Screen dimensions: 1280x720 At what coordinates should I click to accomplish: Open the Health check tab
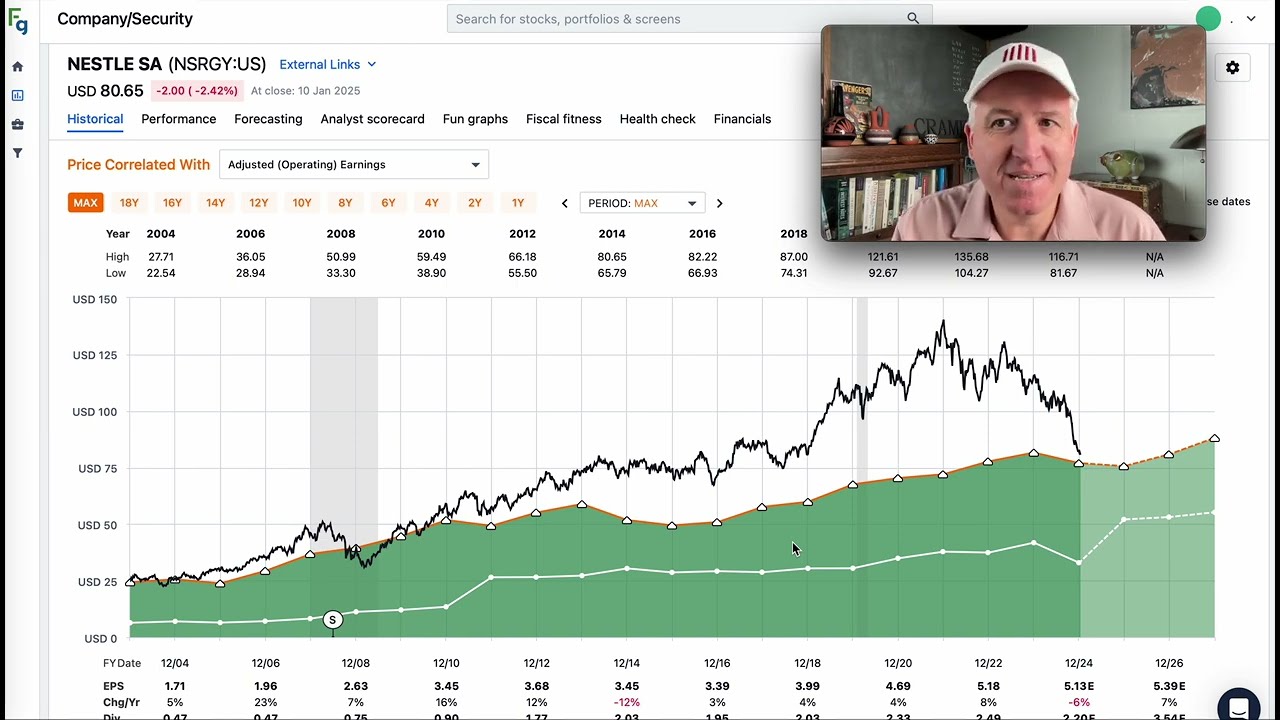(x=657, y=119)
